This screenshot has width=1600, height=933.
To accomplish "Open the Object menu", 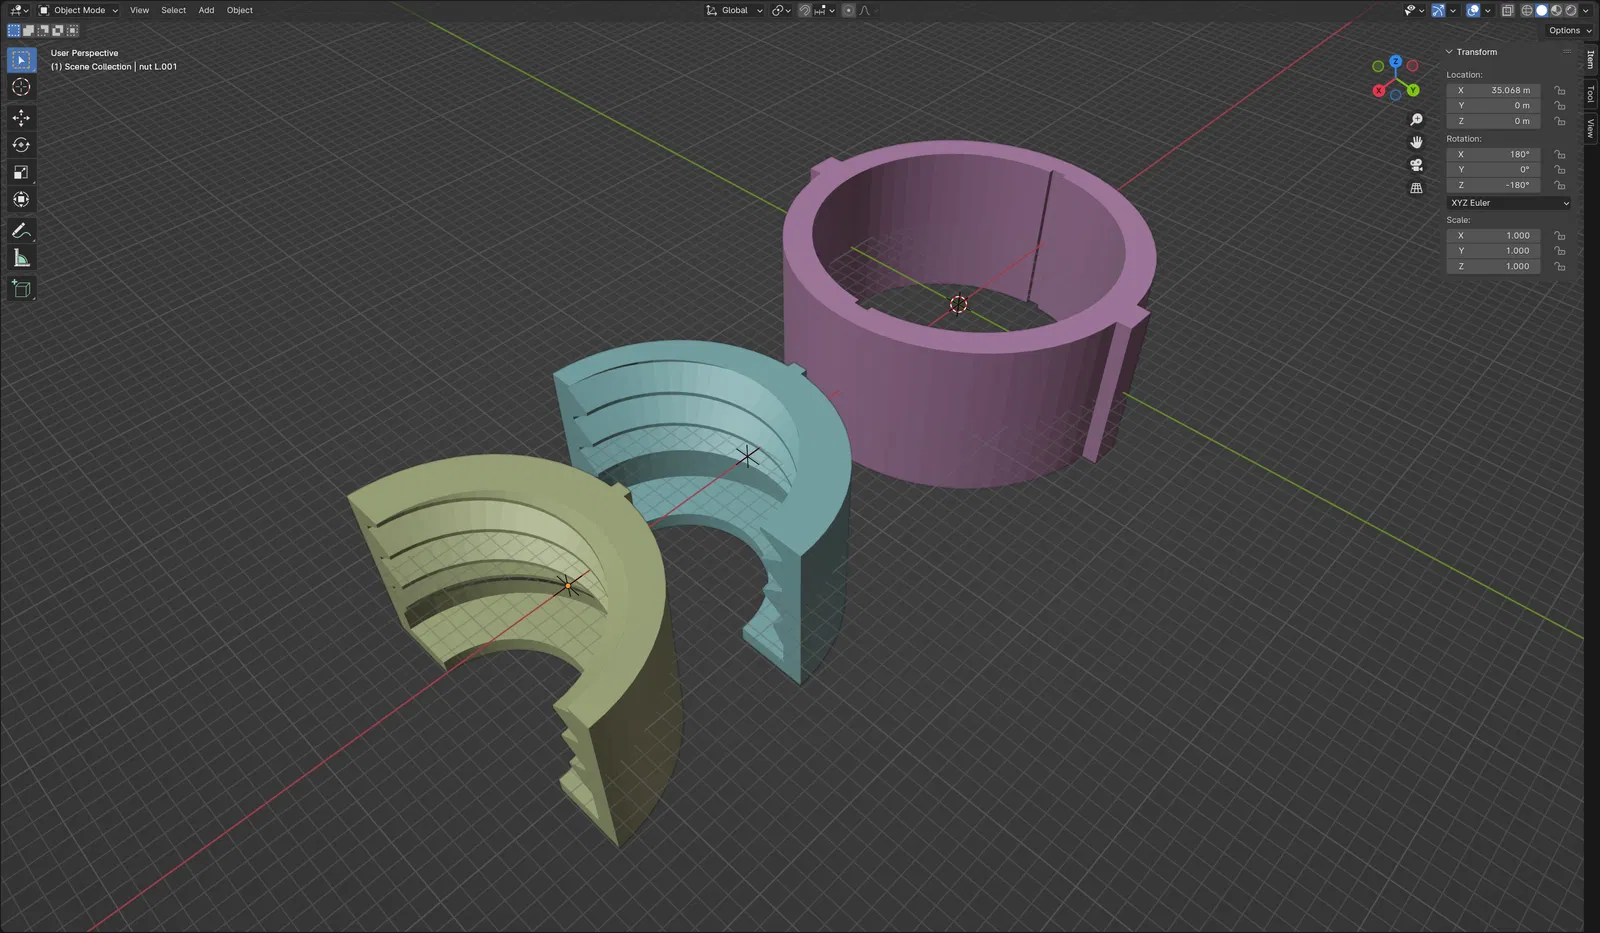I will pyautogui.click(x=240, y=10).
